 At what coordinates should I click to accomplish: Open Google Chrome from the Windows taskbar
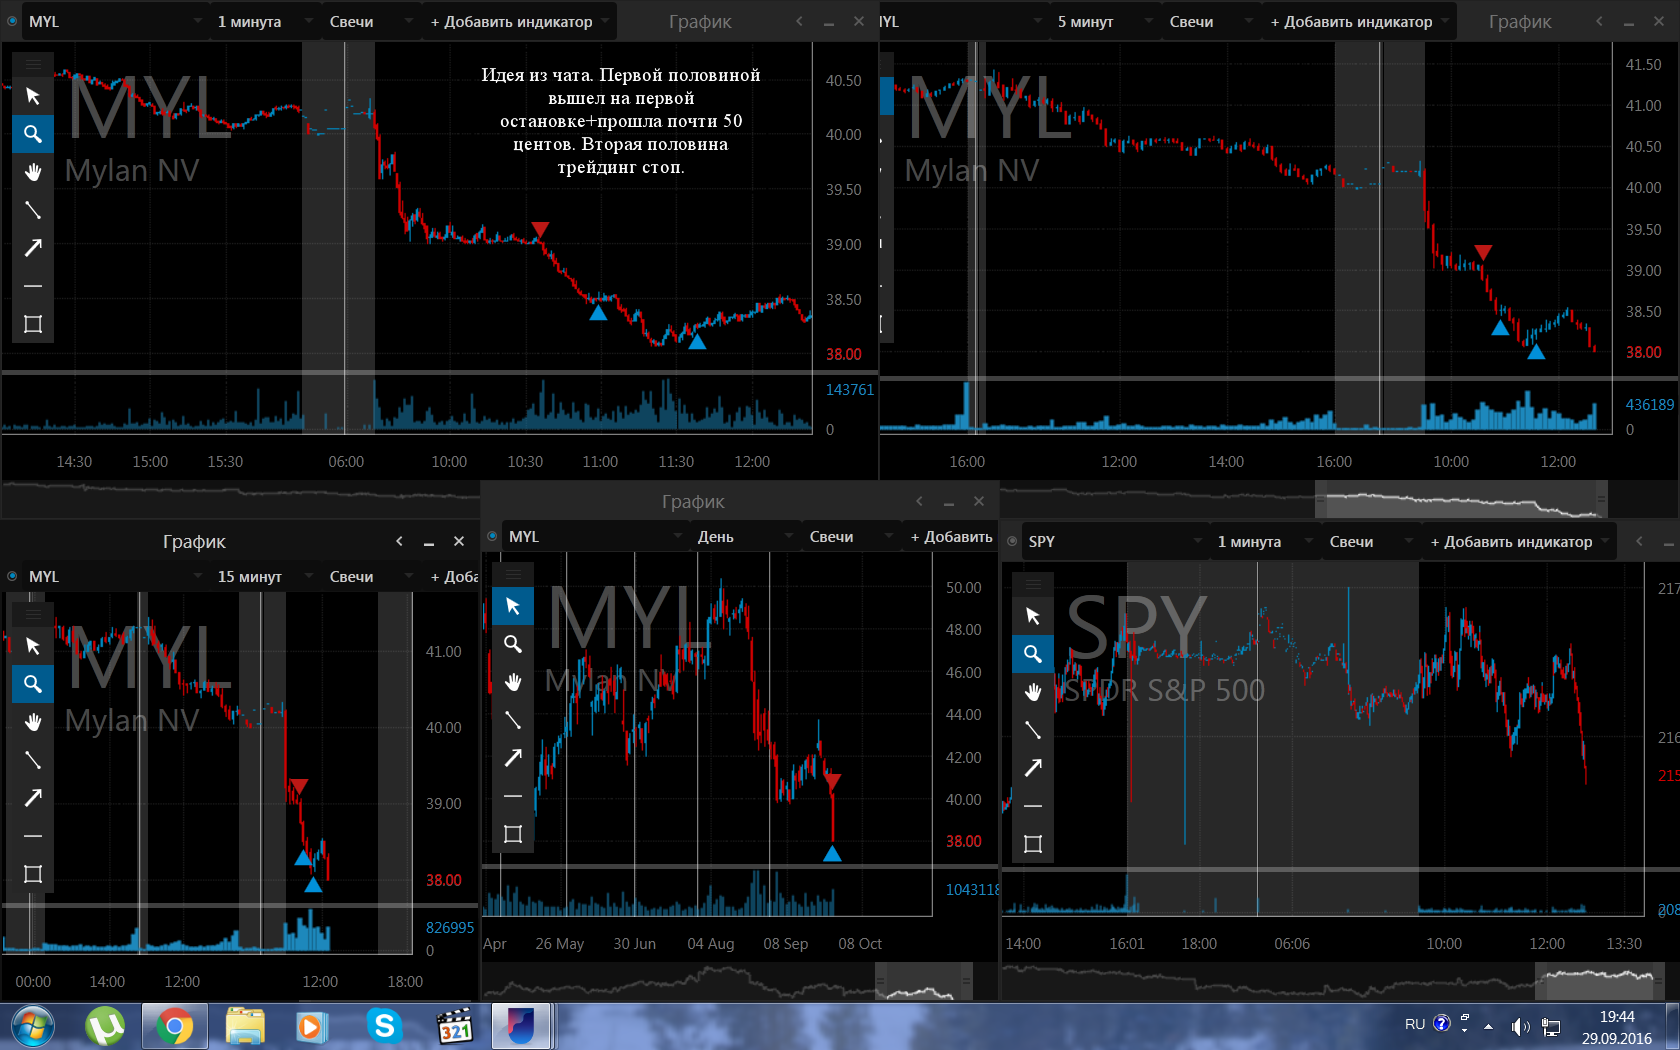click(x=174, y=1026)
